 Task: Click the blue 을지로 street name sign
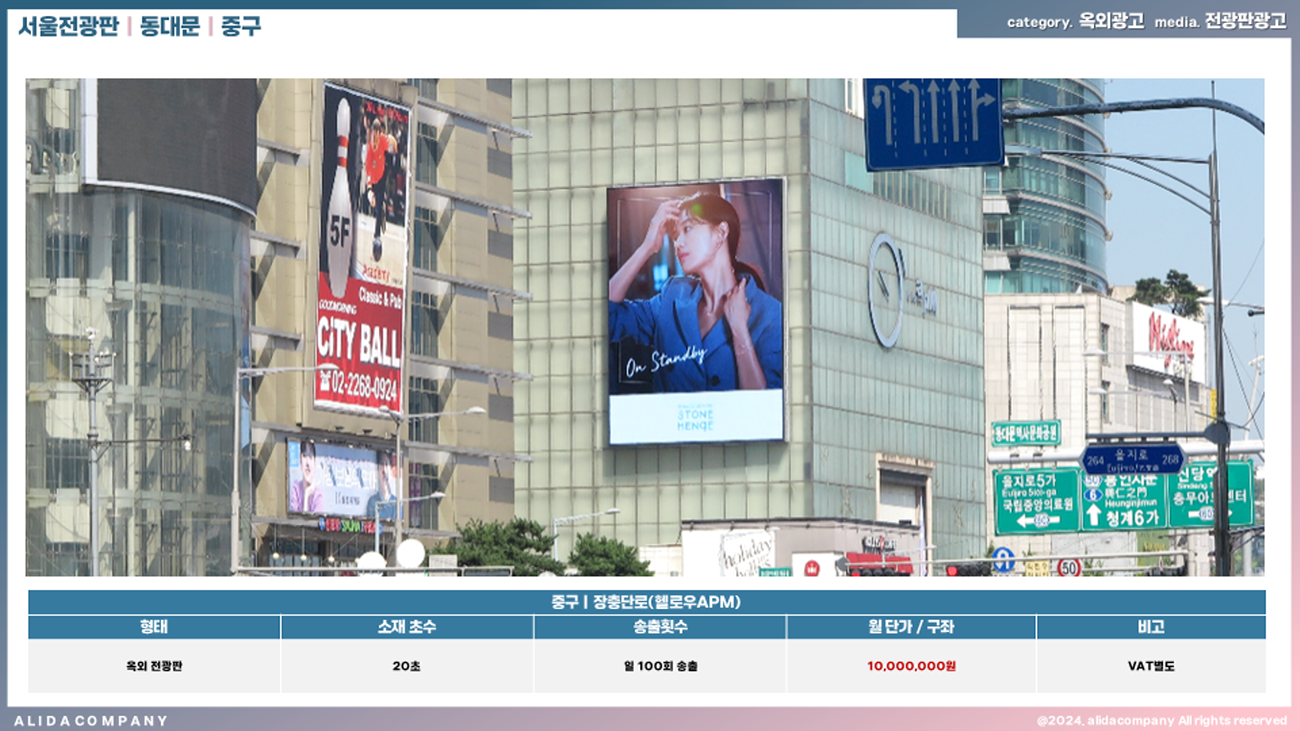[1132, 459]
